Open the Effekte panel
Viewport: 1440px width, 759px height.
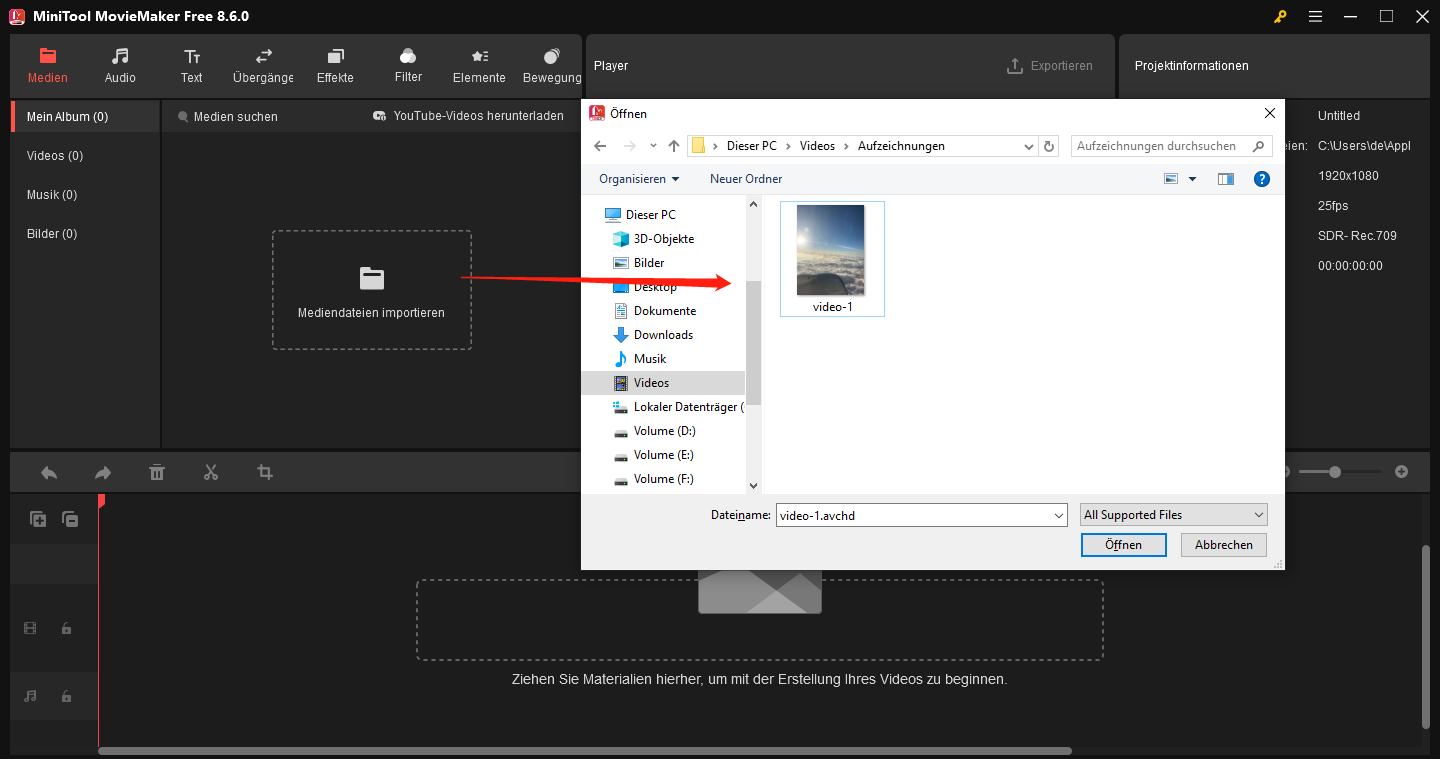tap(335, 65)
